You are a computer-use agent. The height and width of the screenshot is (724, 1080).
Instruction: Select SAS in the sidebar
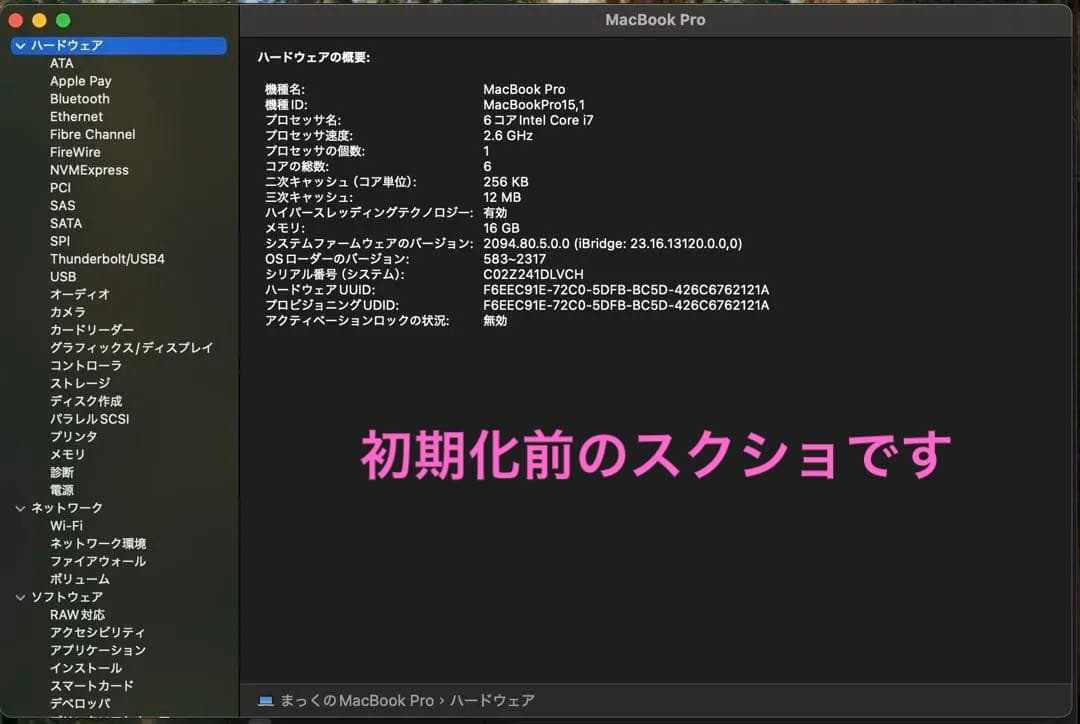point(63,206)
